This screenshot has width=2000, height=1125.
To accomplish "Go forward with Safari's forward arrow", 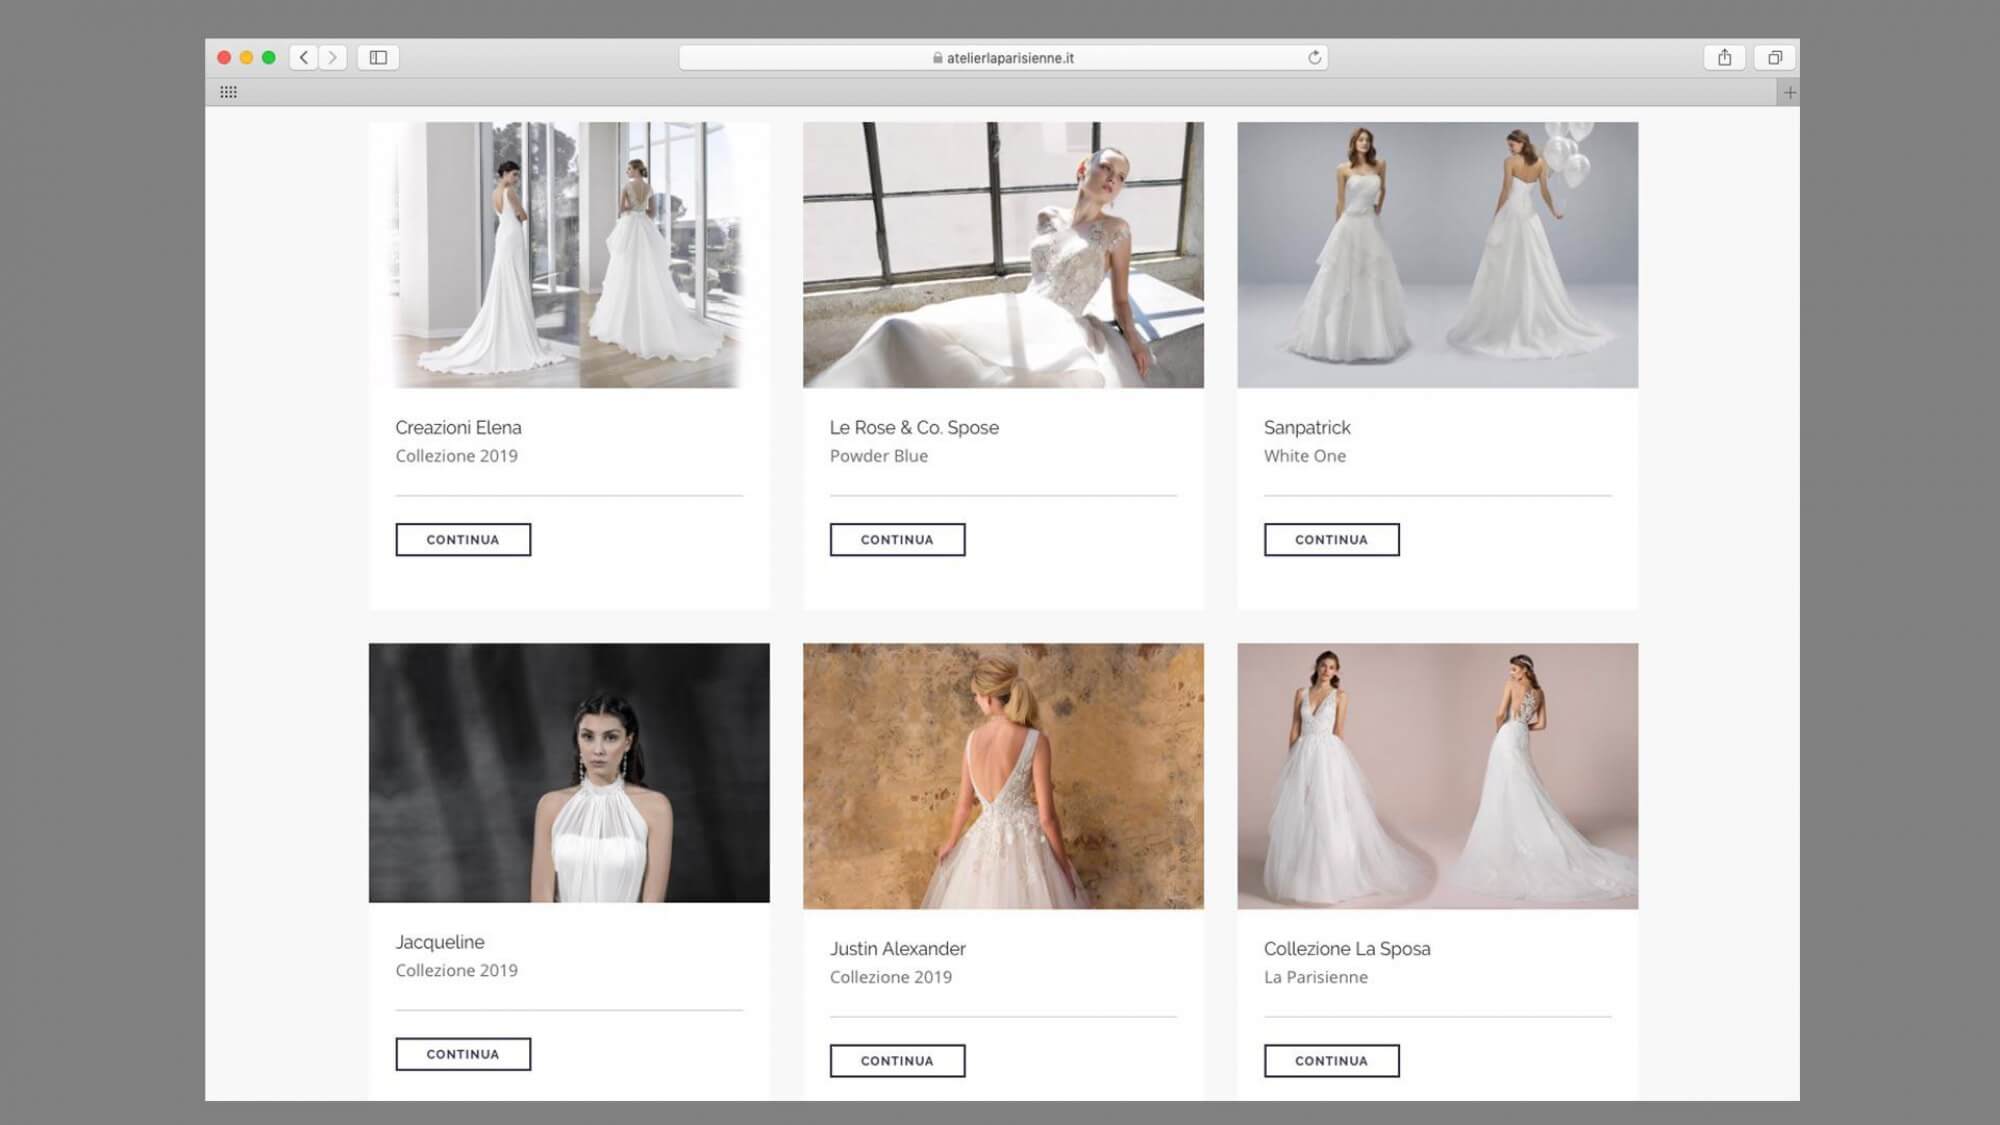I will pos(333,57).
